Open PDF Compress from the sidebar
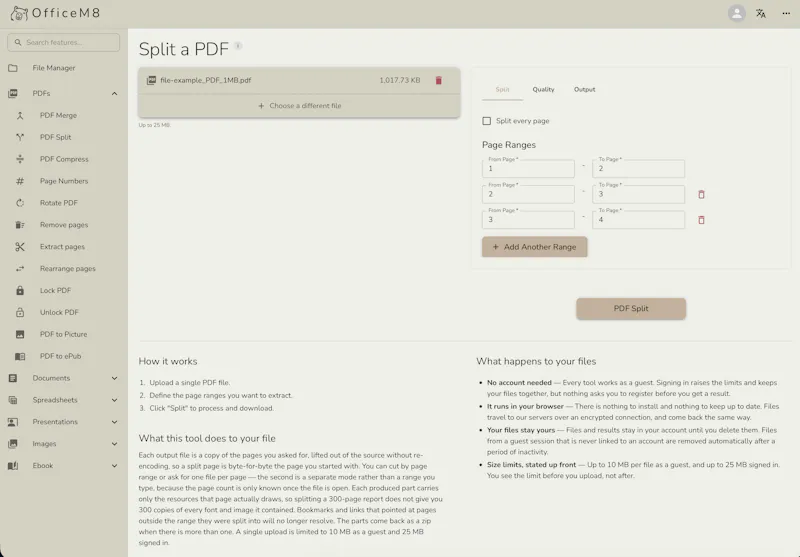Screen dimensions: 800x557 64,159
